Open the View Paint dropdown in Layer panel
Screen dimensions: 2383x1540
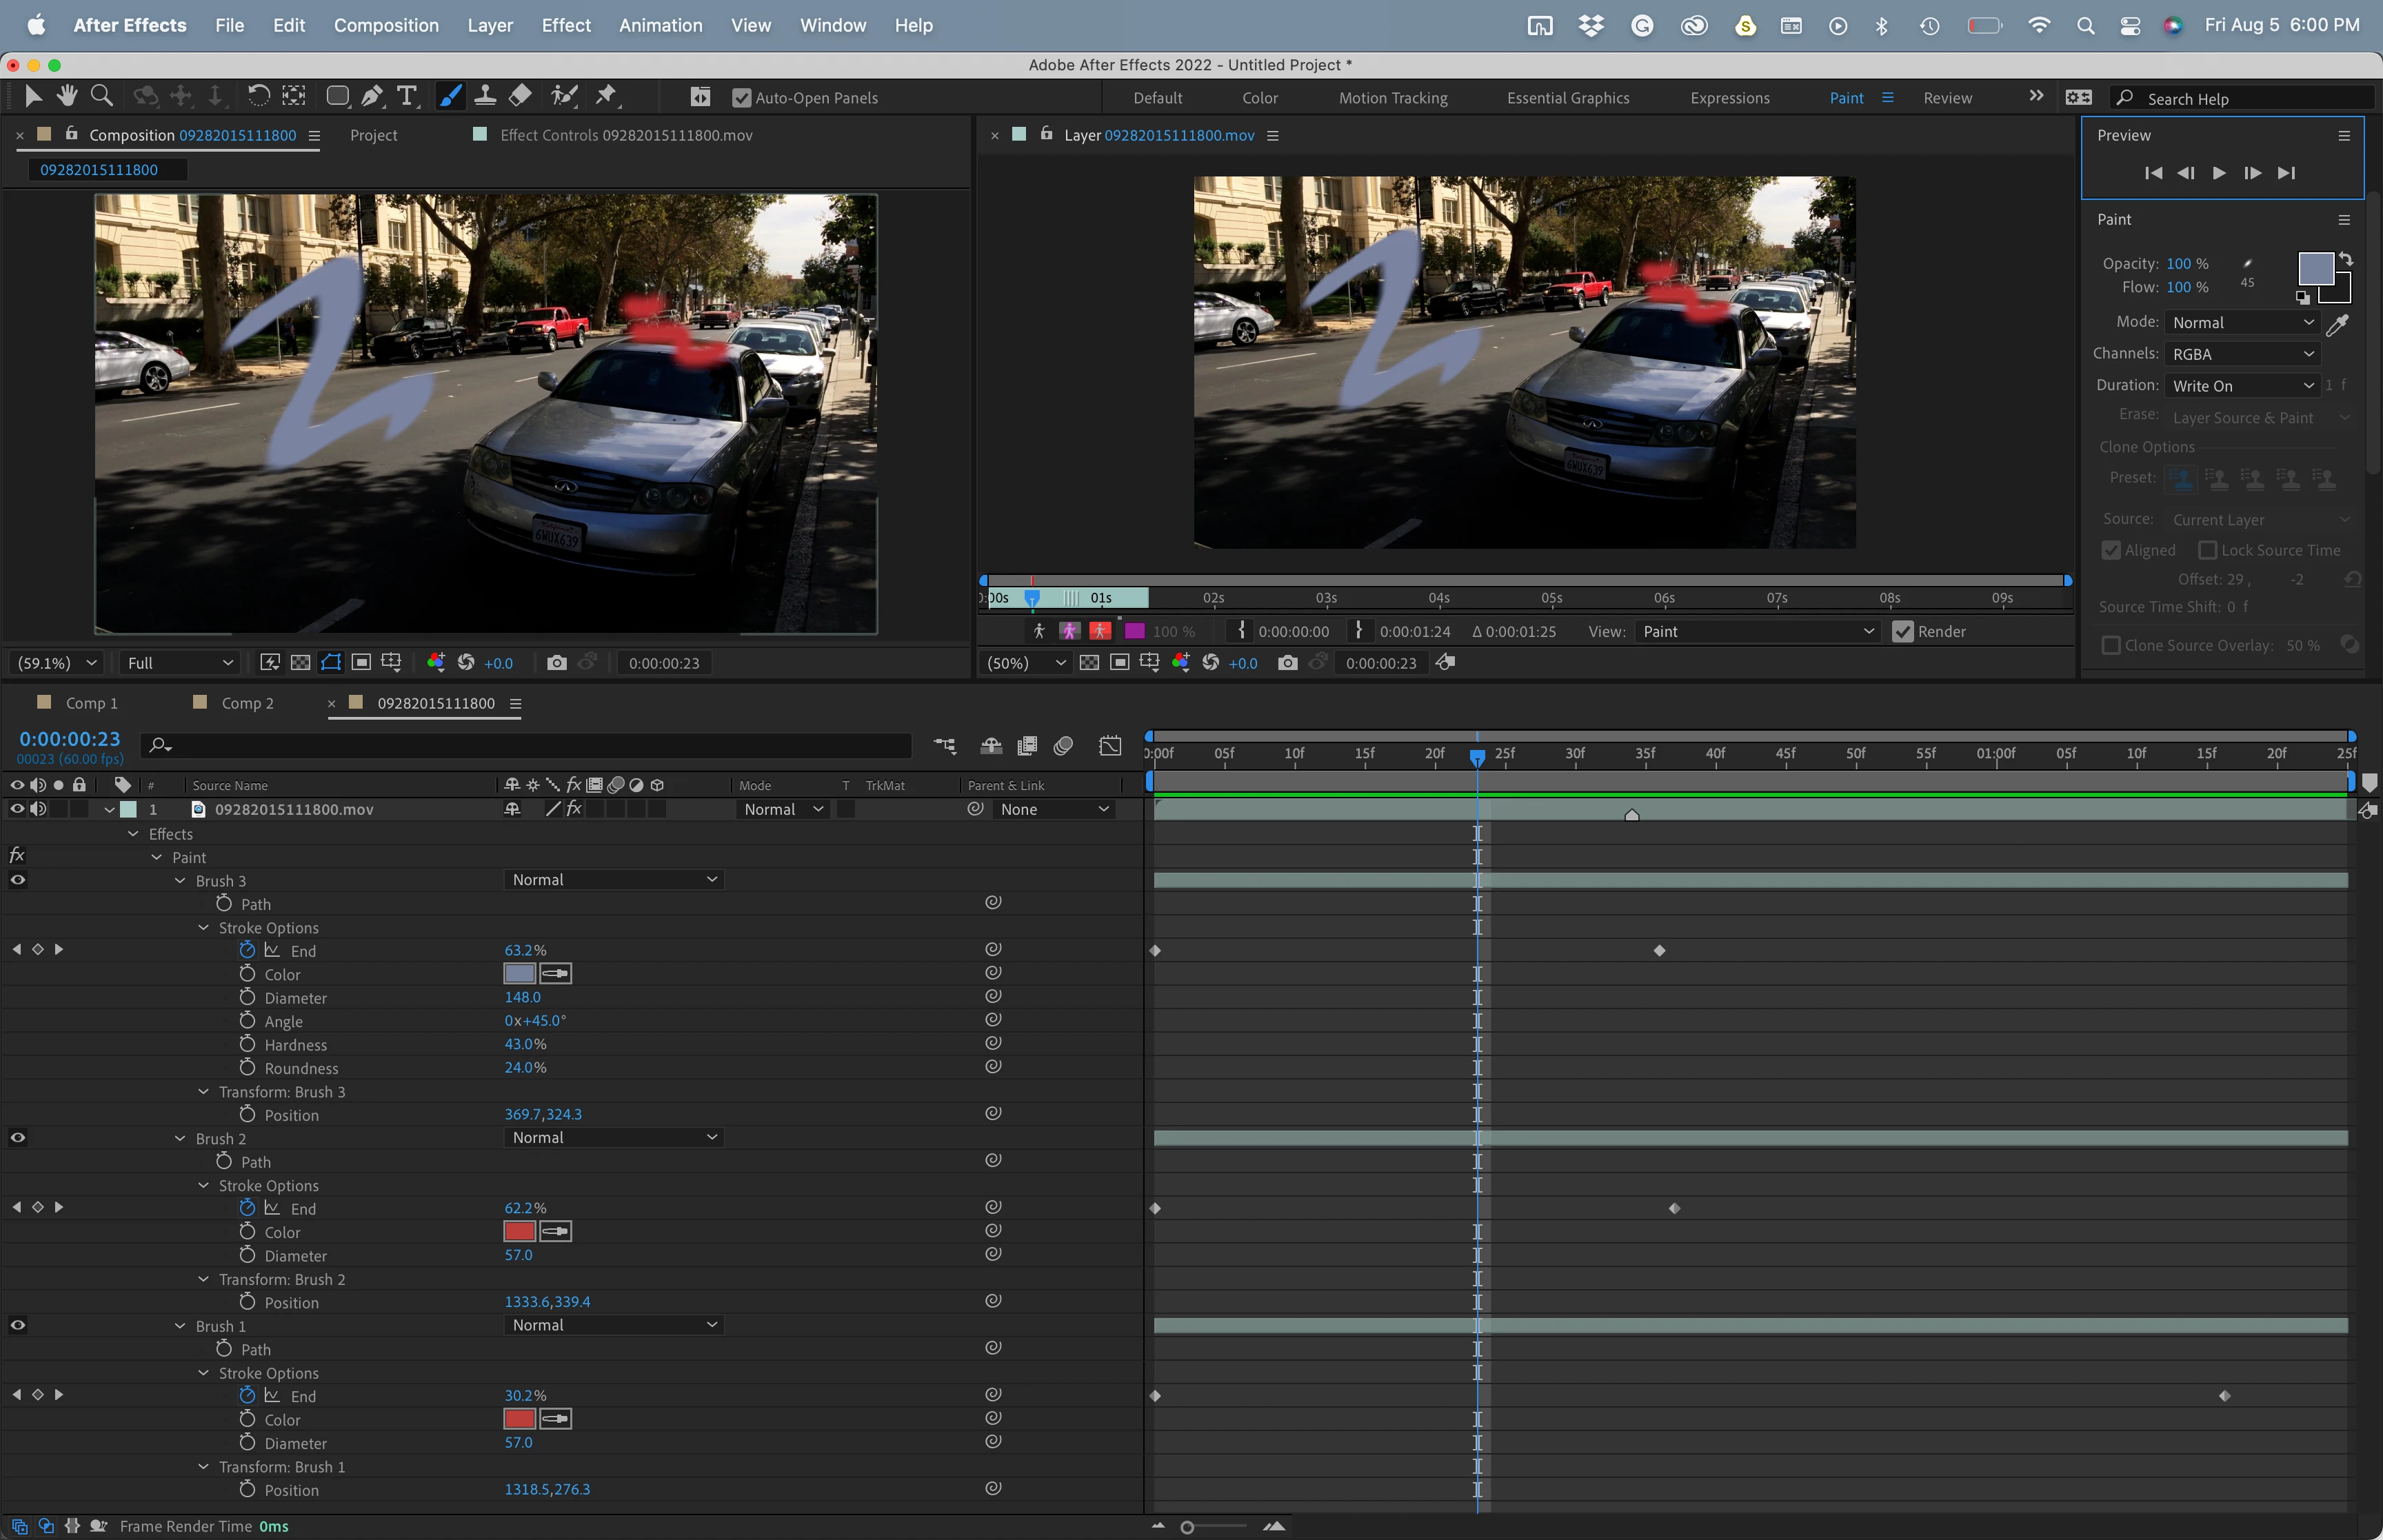point(1757,632)
